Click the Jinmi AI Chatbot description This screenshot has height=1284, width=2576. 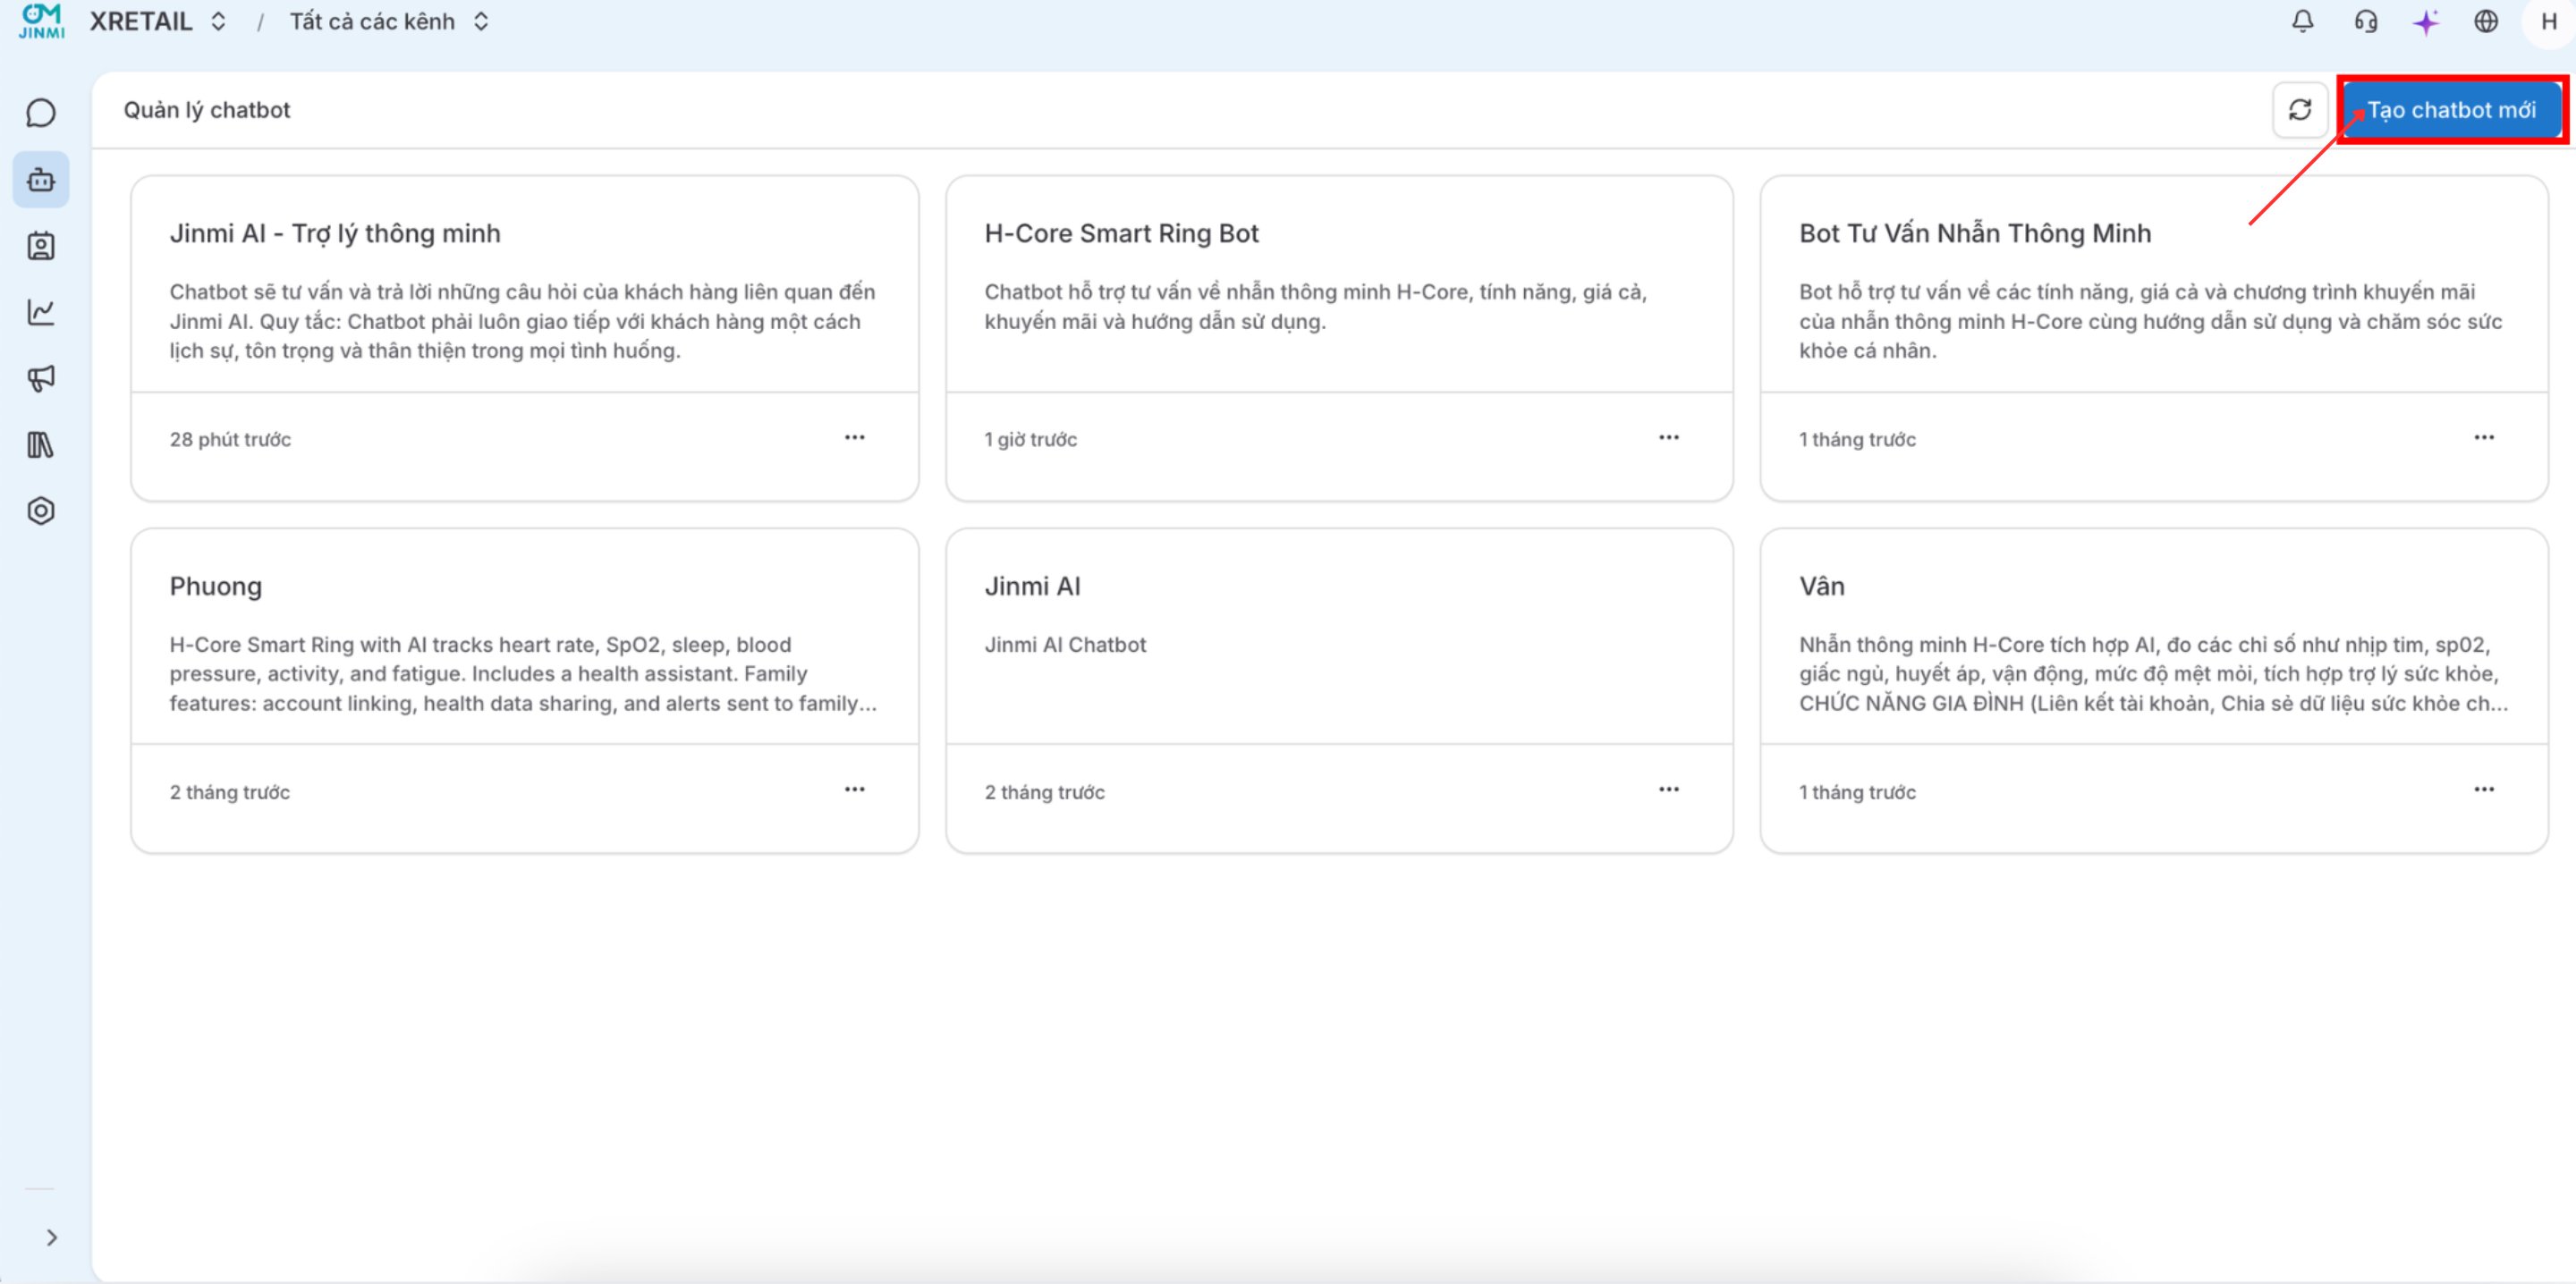pyautogui.click(x=1065, y=645)
